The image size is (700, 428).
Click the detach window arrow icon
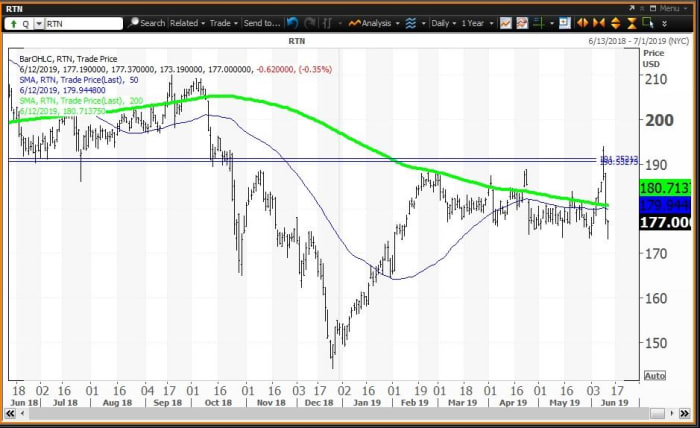click(x=632, y=8)
